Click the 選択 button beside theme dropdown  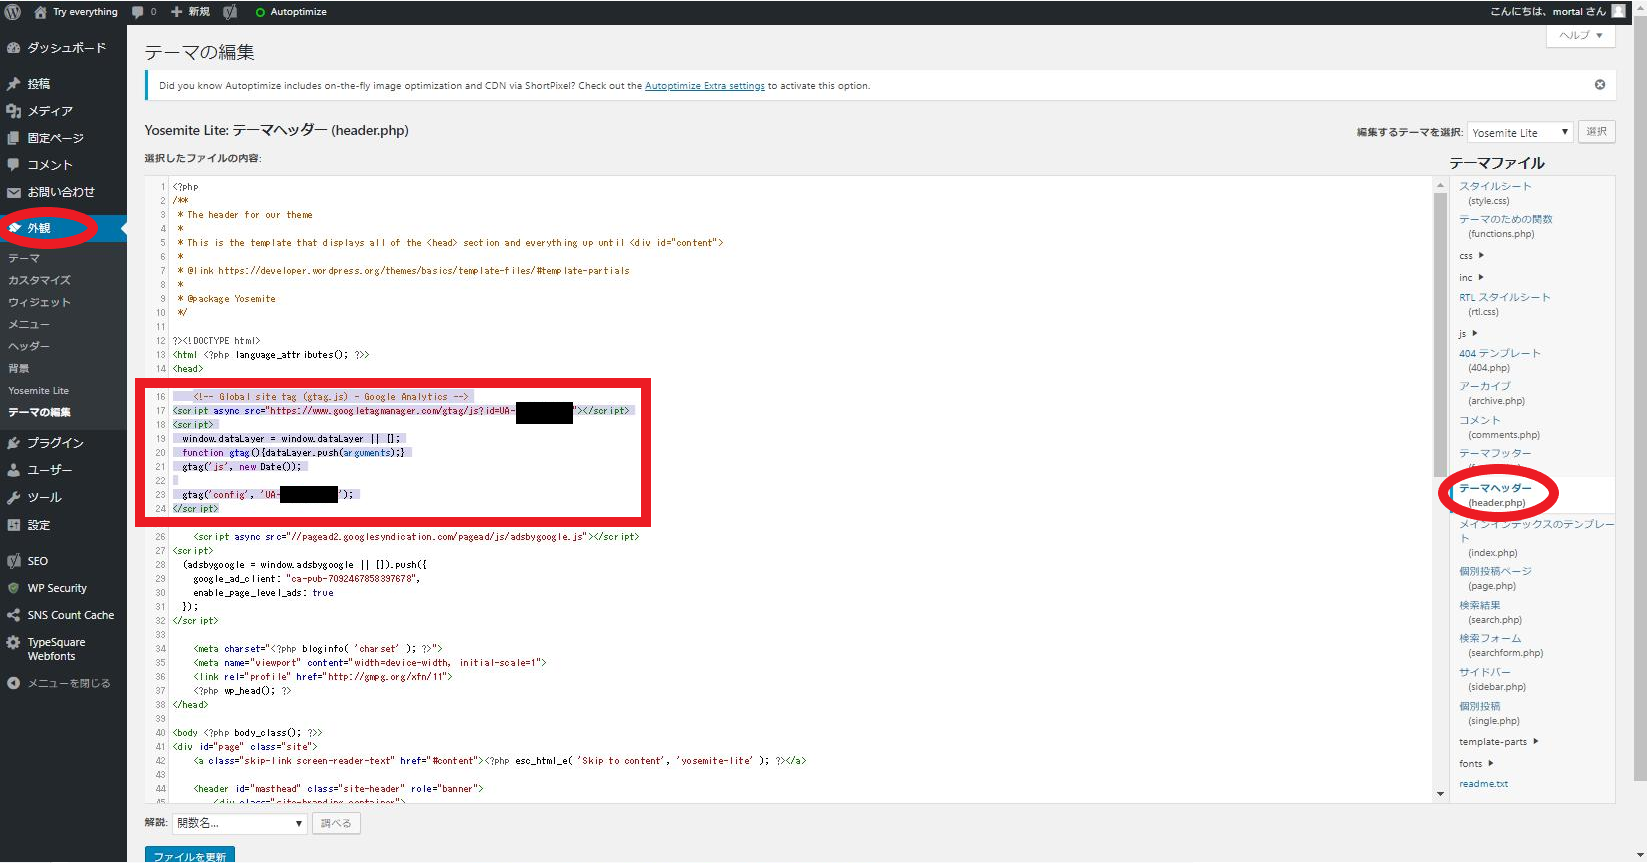tap(1597, 132)
